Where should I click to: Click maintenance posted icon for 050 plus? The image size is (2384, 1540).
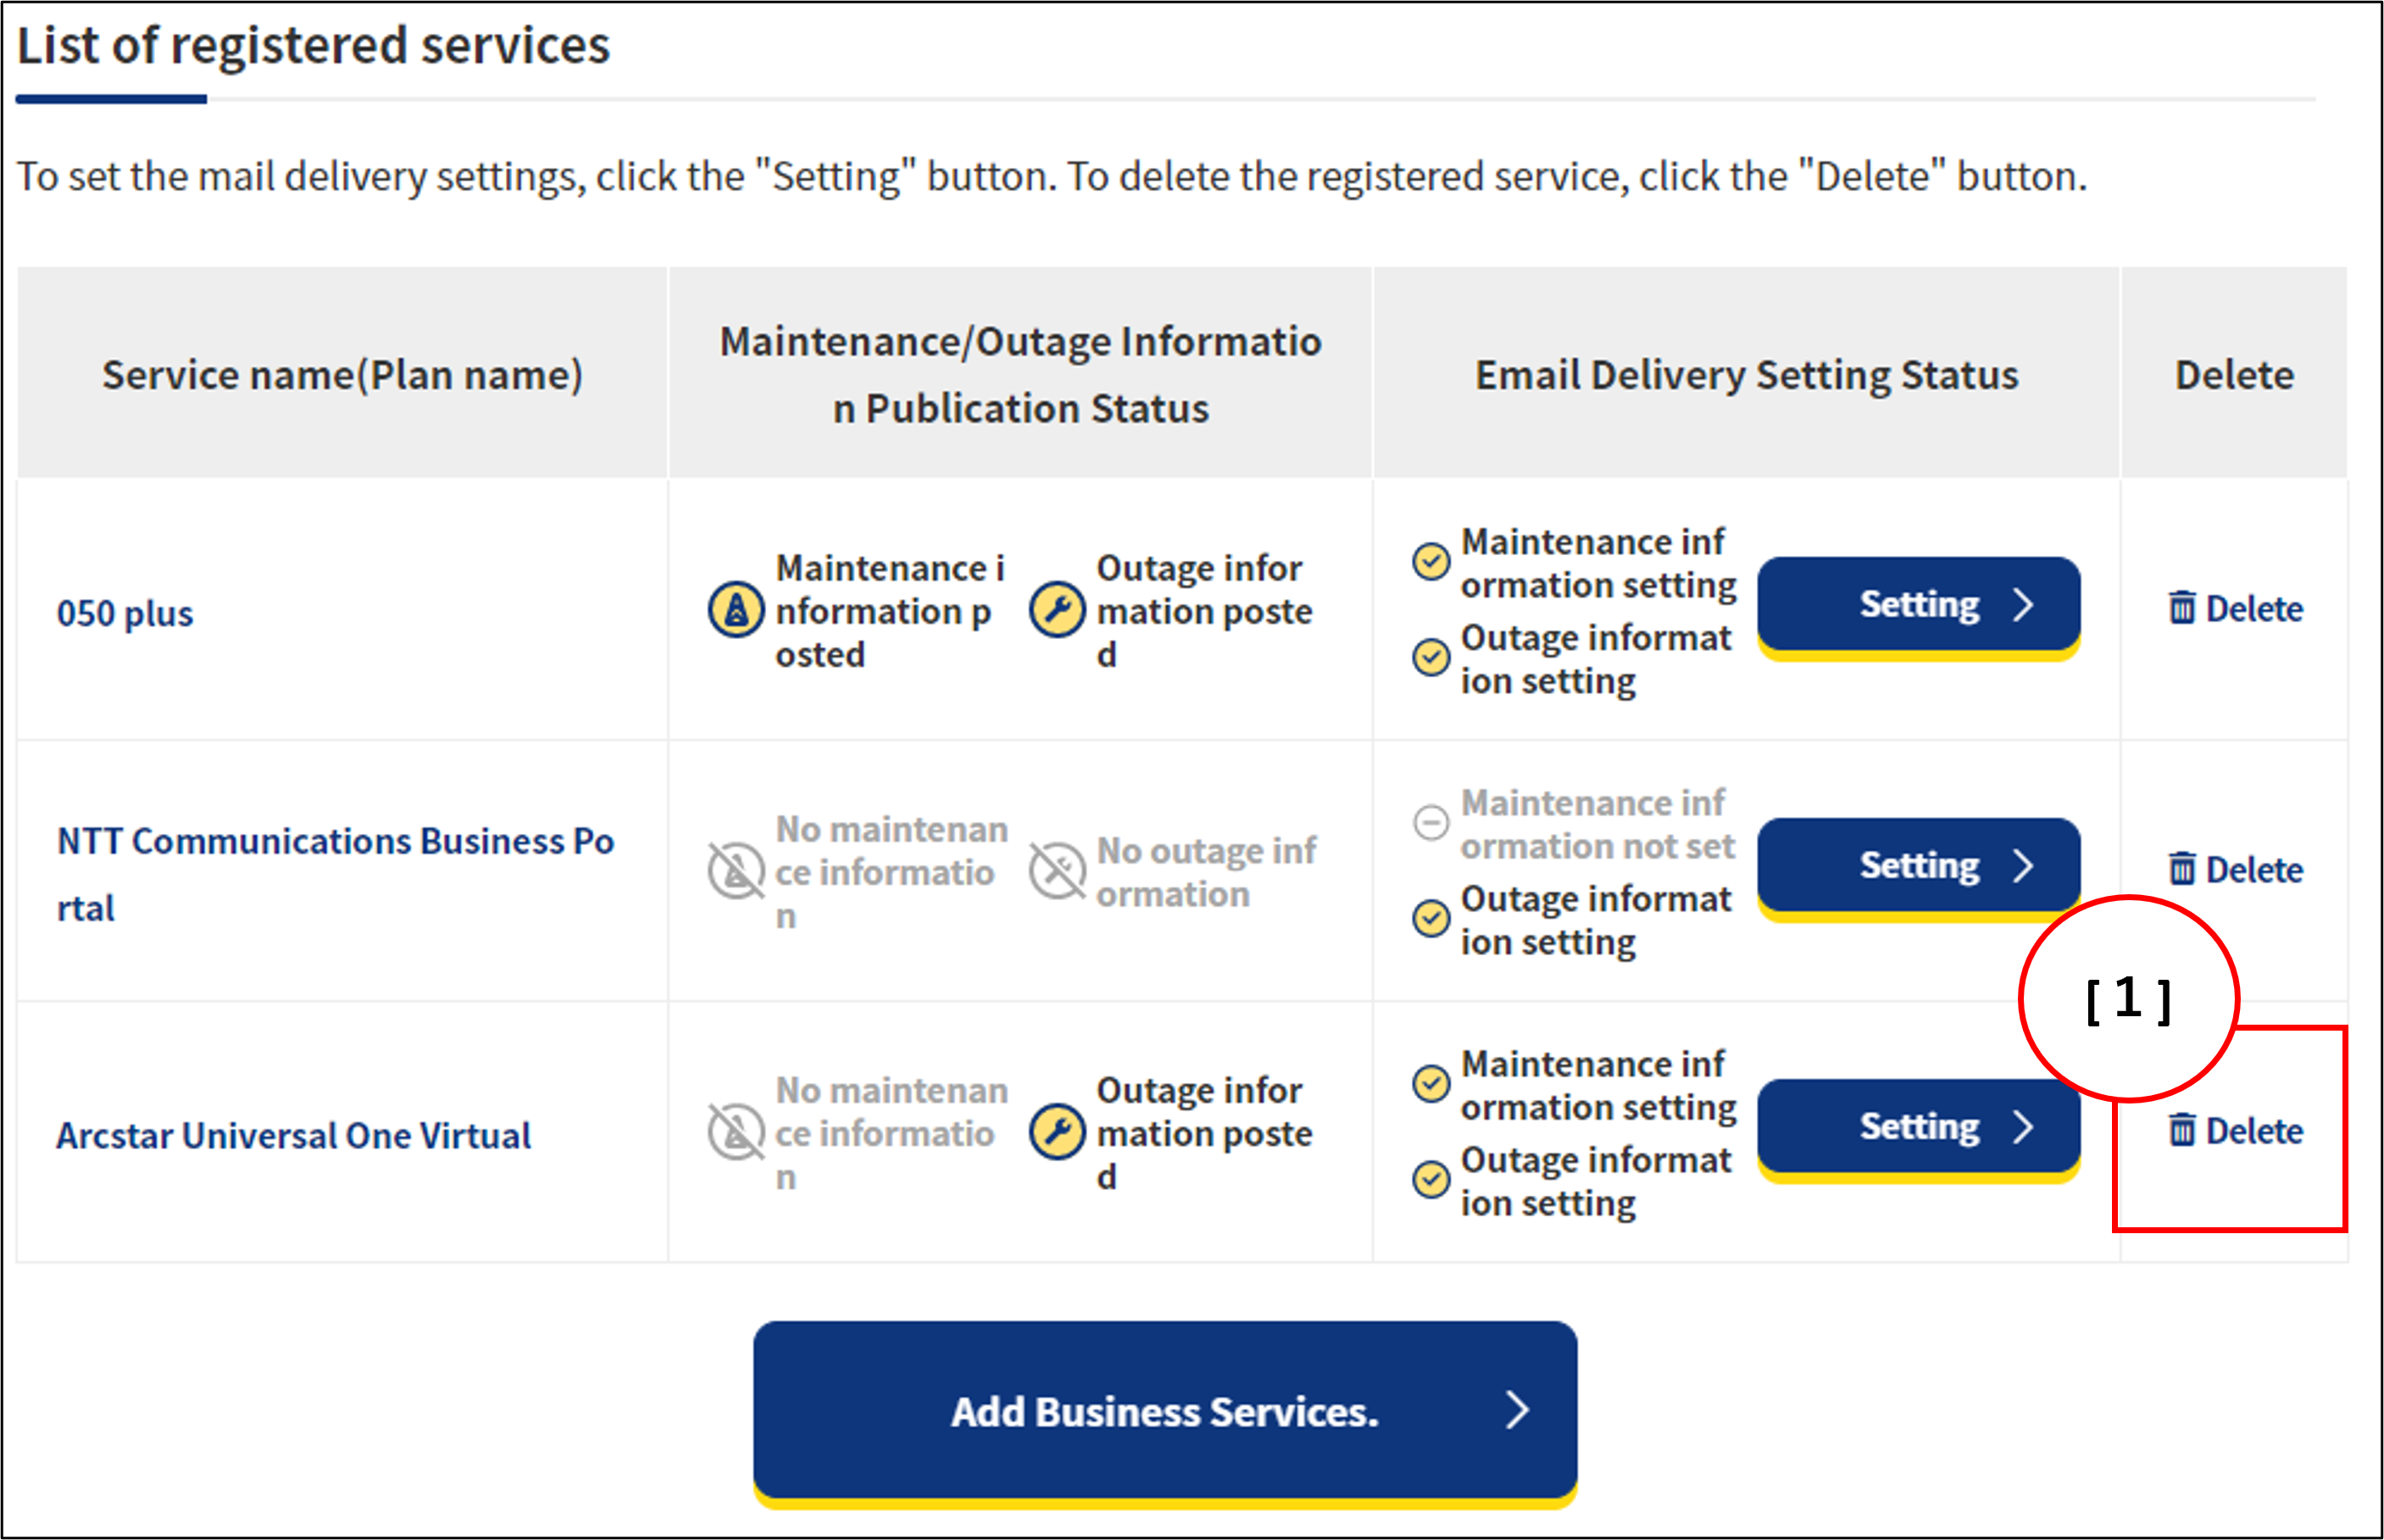pyautogui.click(x=736, y=609)
